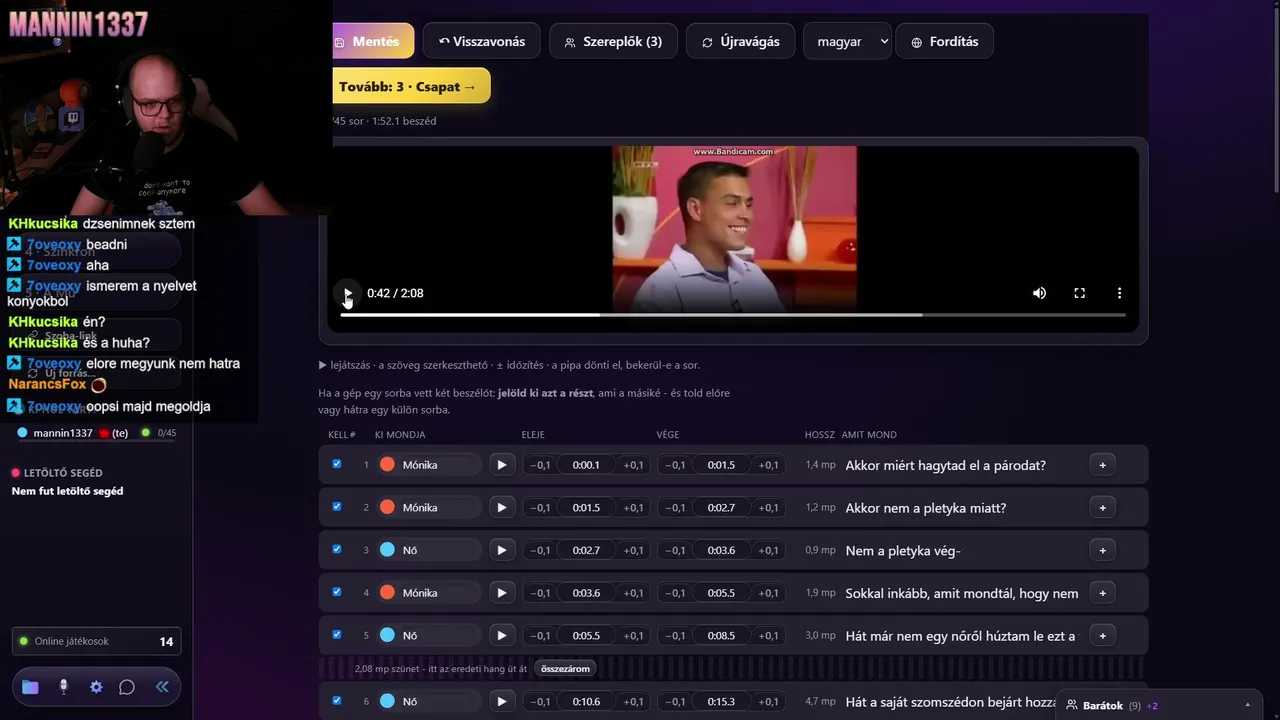This screenshot has height=720, width=1280.
Task: Open the speaker selector Nő in row 5
Action: click(x=429, y=635)
